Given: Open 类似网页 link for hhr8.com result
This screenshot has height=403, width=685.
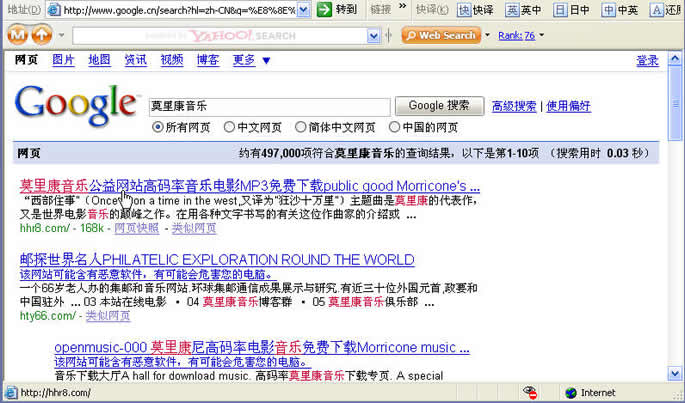Looking at the screenshot, I should tap(194, 228).
